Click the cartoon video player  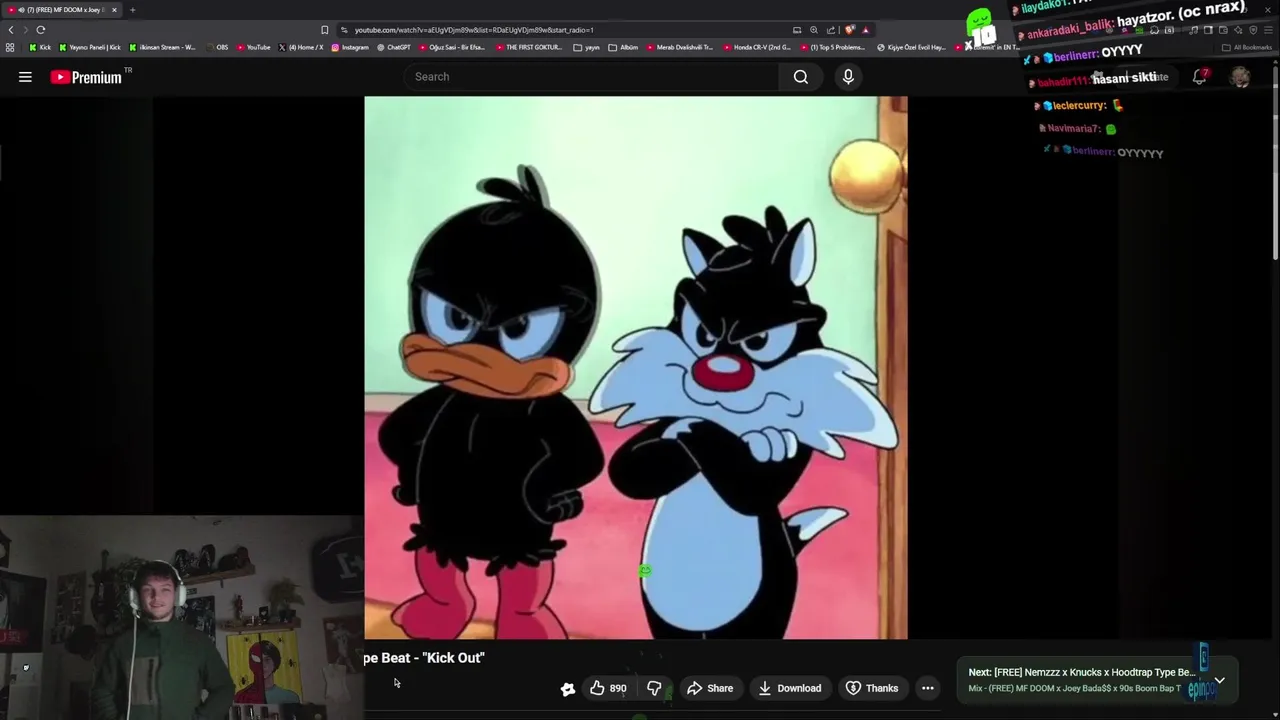[636, 367]
